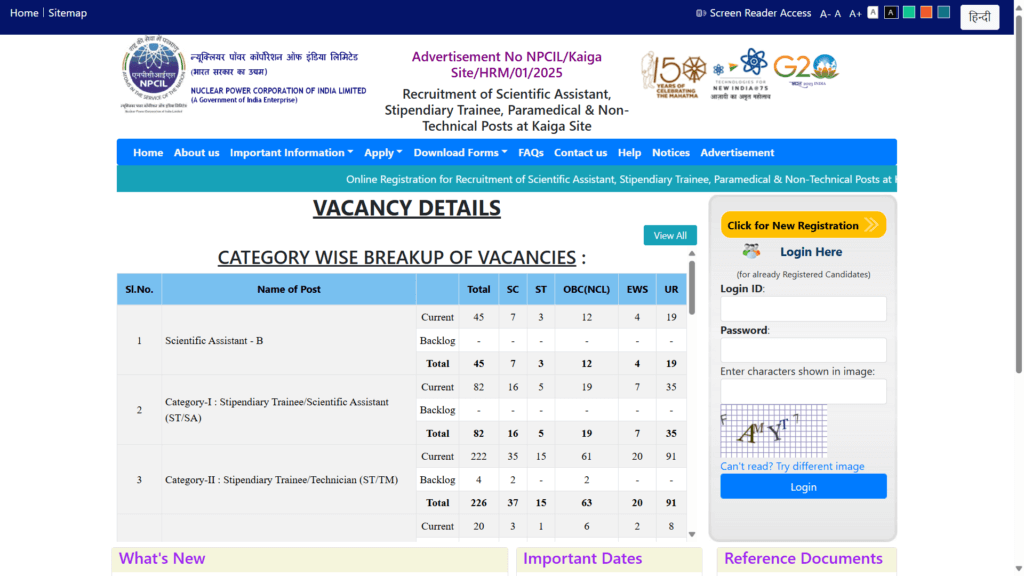This screenshot has width=1024, height=576.
Task: Expand the Download Forms dropdown
Action: [x=460, y=152]
